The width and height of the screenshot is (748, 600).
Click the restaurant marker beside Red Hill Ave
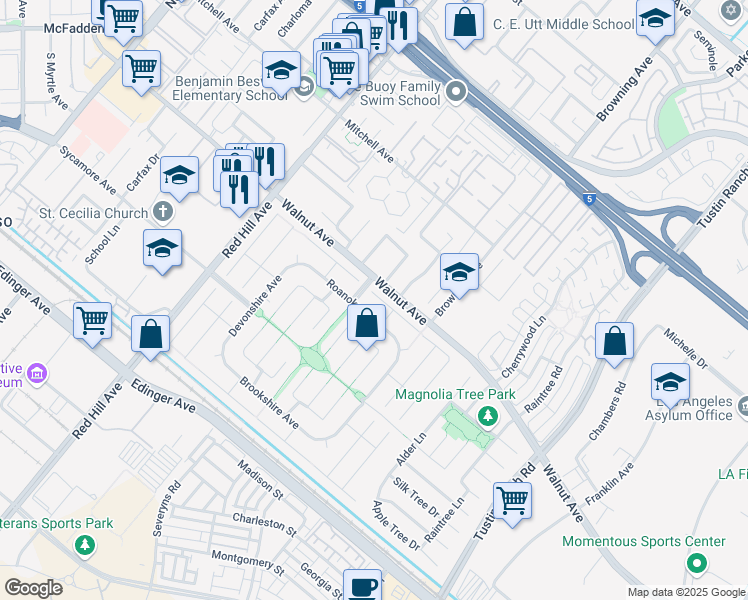click(239, 191)
